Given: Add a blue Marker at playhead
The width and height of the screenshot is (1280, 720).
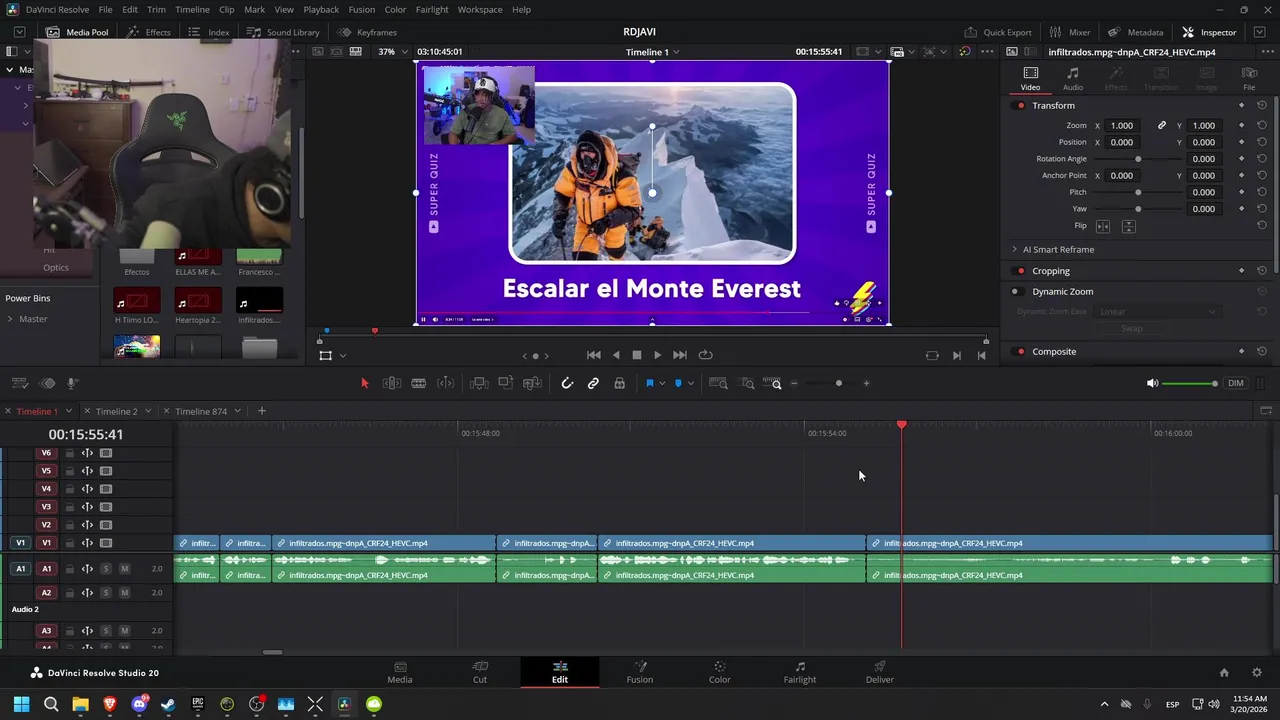Looking at the screenshot, I should click(678, 383).
